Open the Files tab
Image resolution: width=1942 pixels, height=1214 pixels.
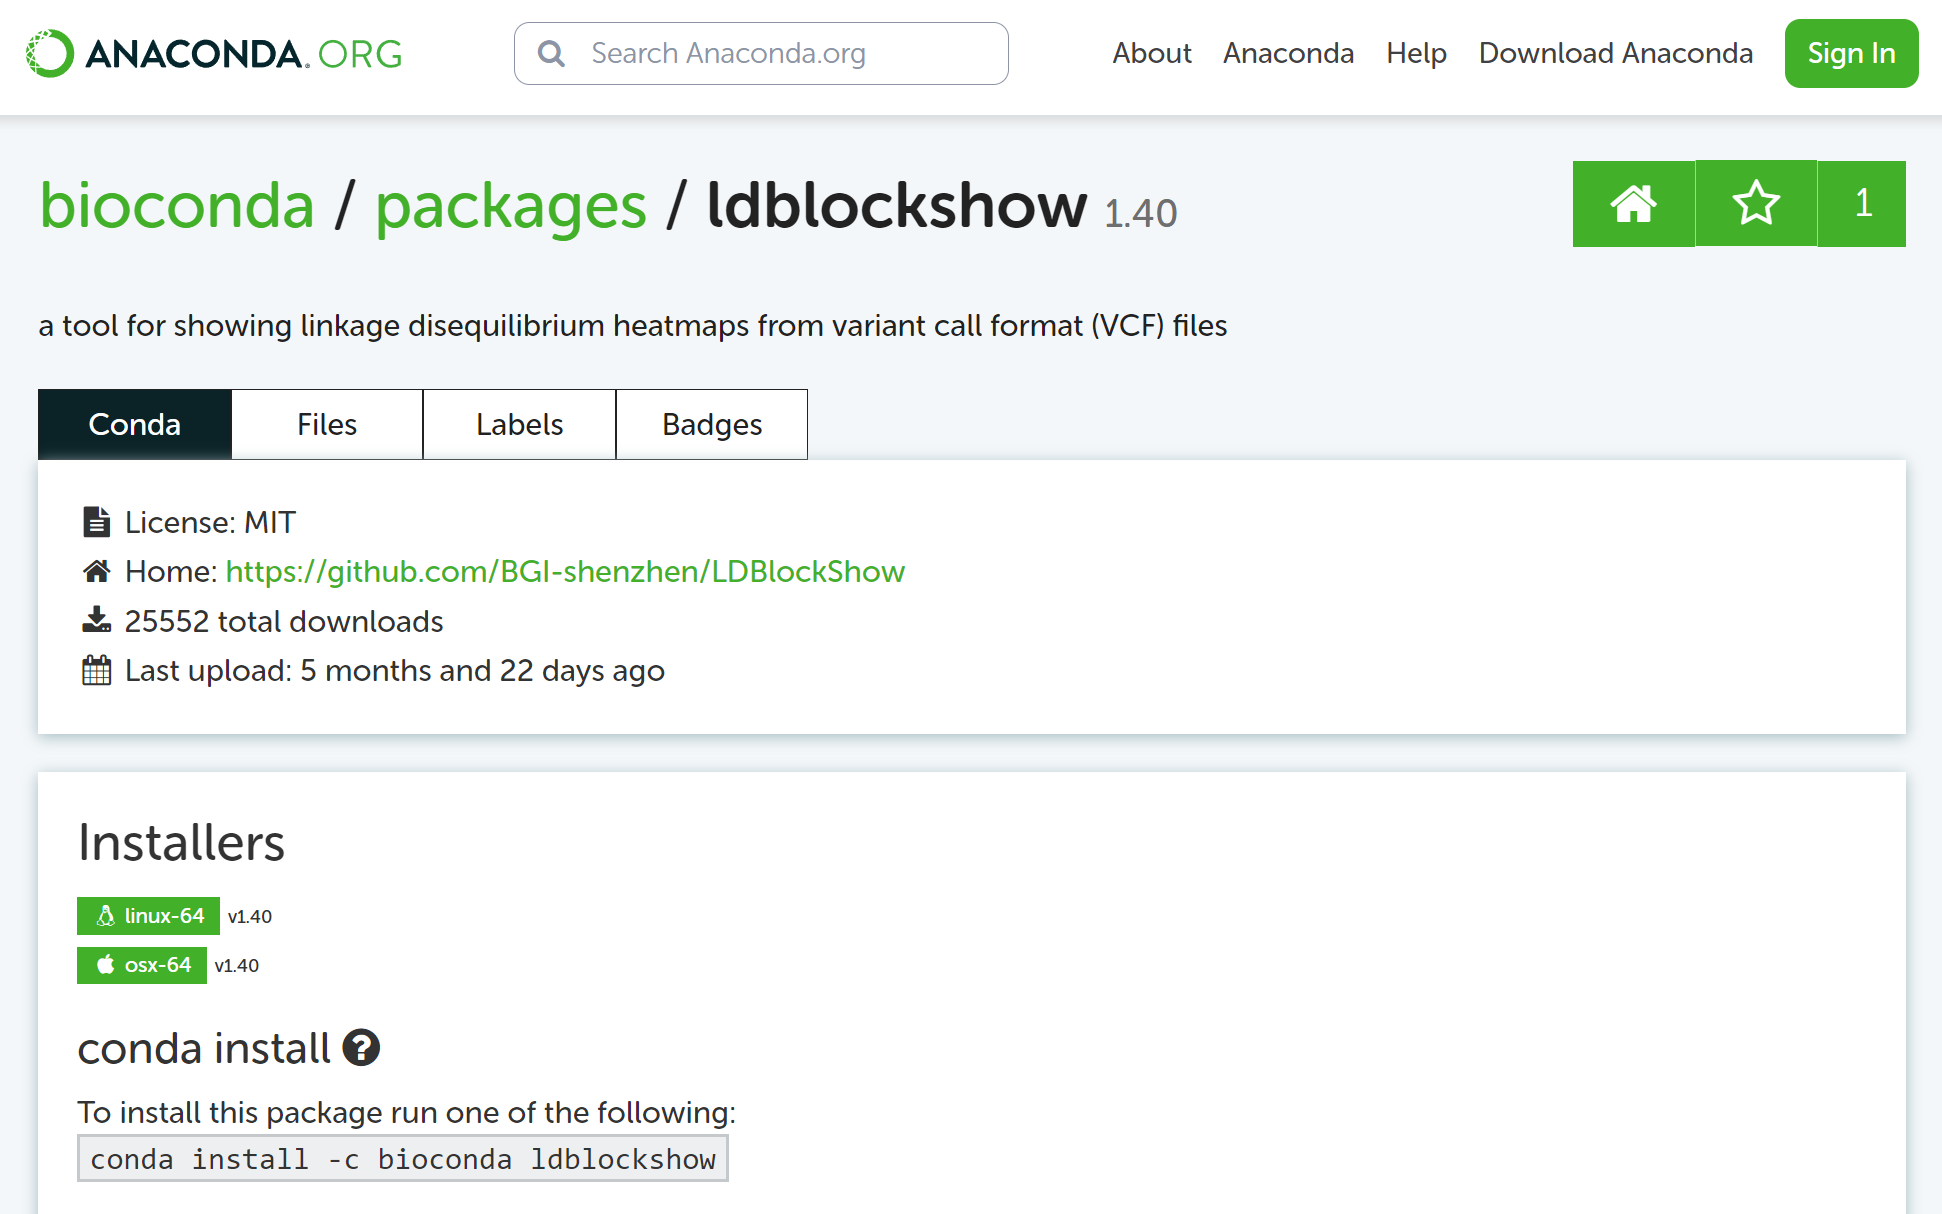pos(327,425)
